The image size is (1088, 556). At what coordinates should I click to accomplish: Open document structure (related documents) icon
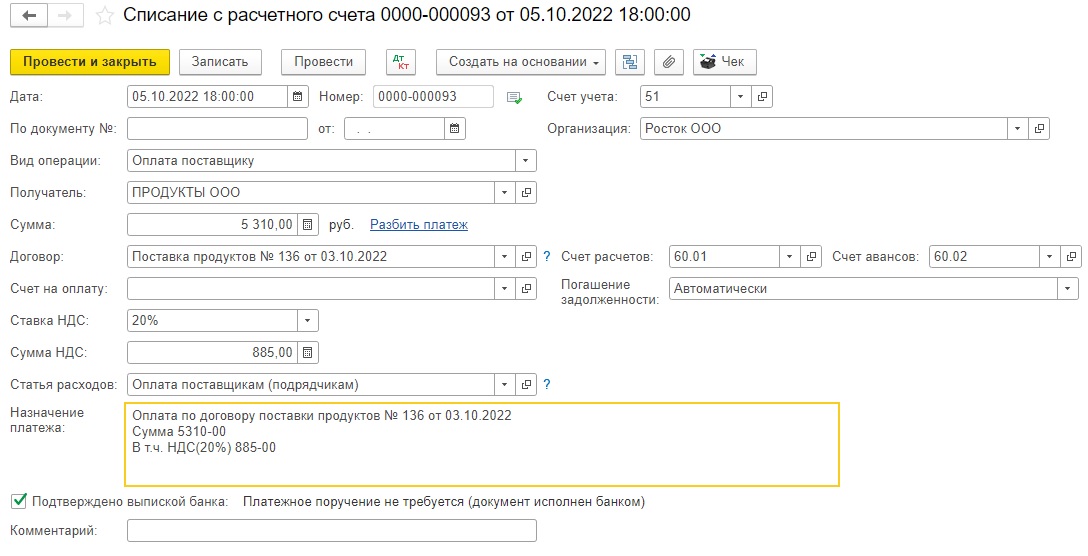click(x=630, y=62)
